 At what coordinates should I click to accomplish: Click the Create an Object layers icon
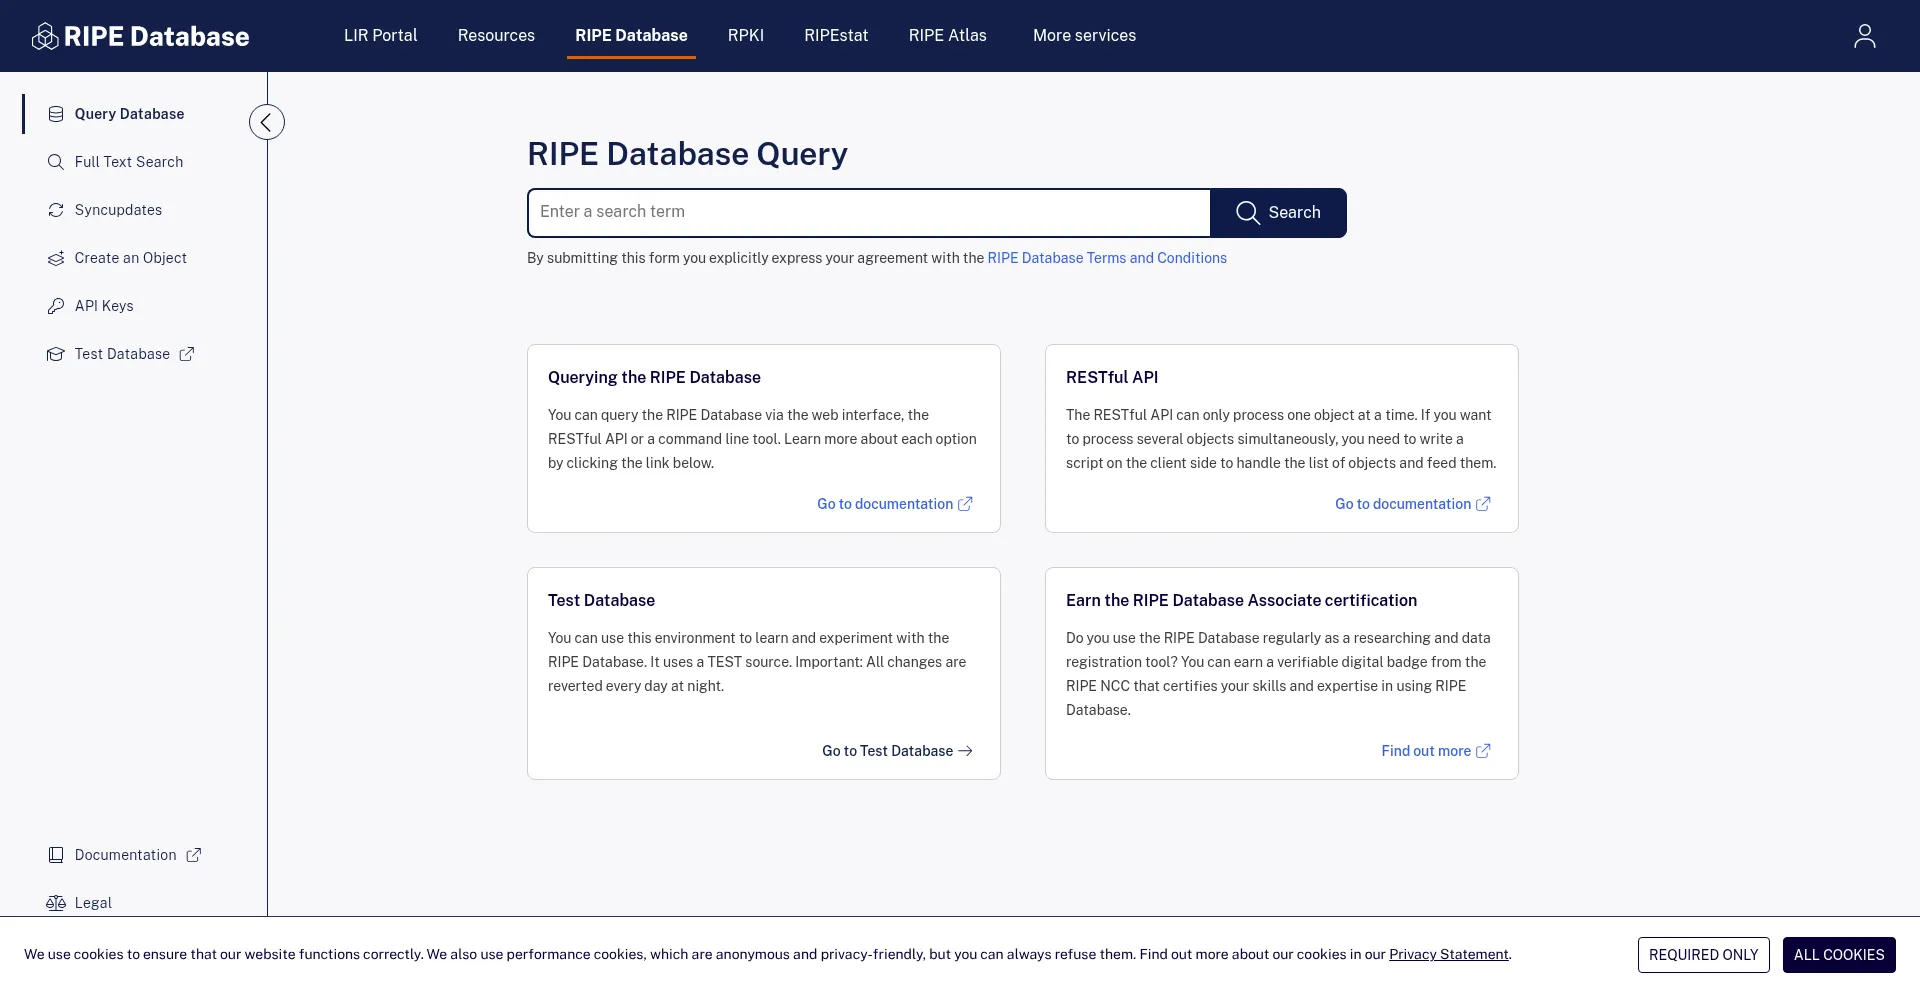tap(56, 258)
